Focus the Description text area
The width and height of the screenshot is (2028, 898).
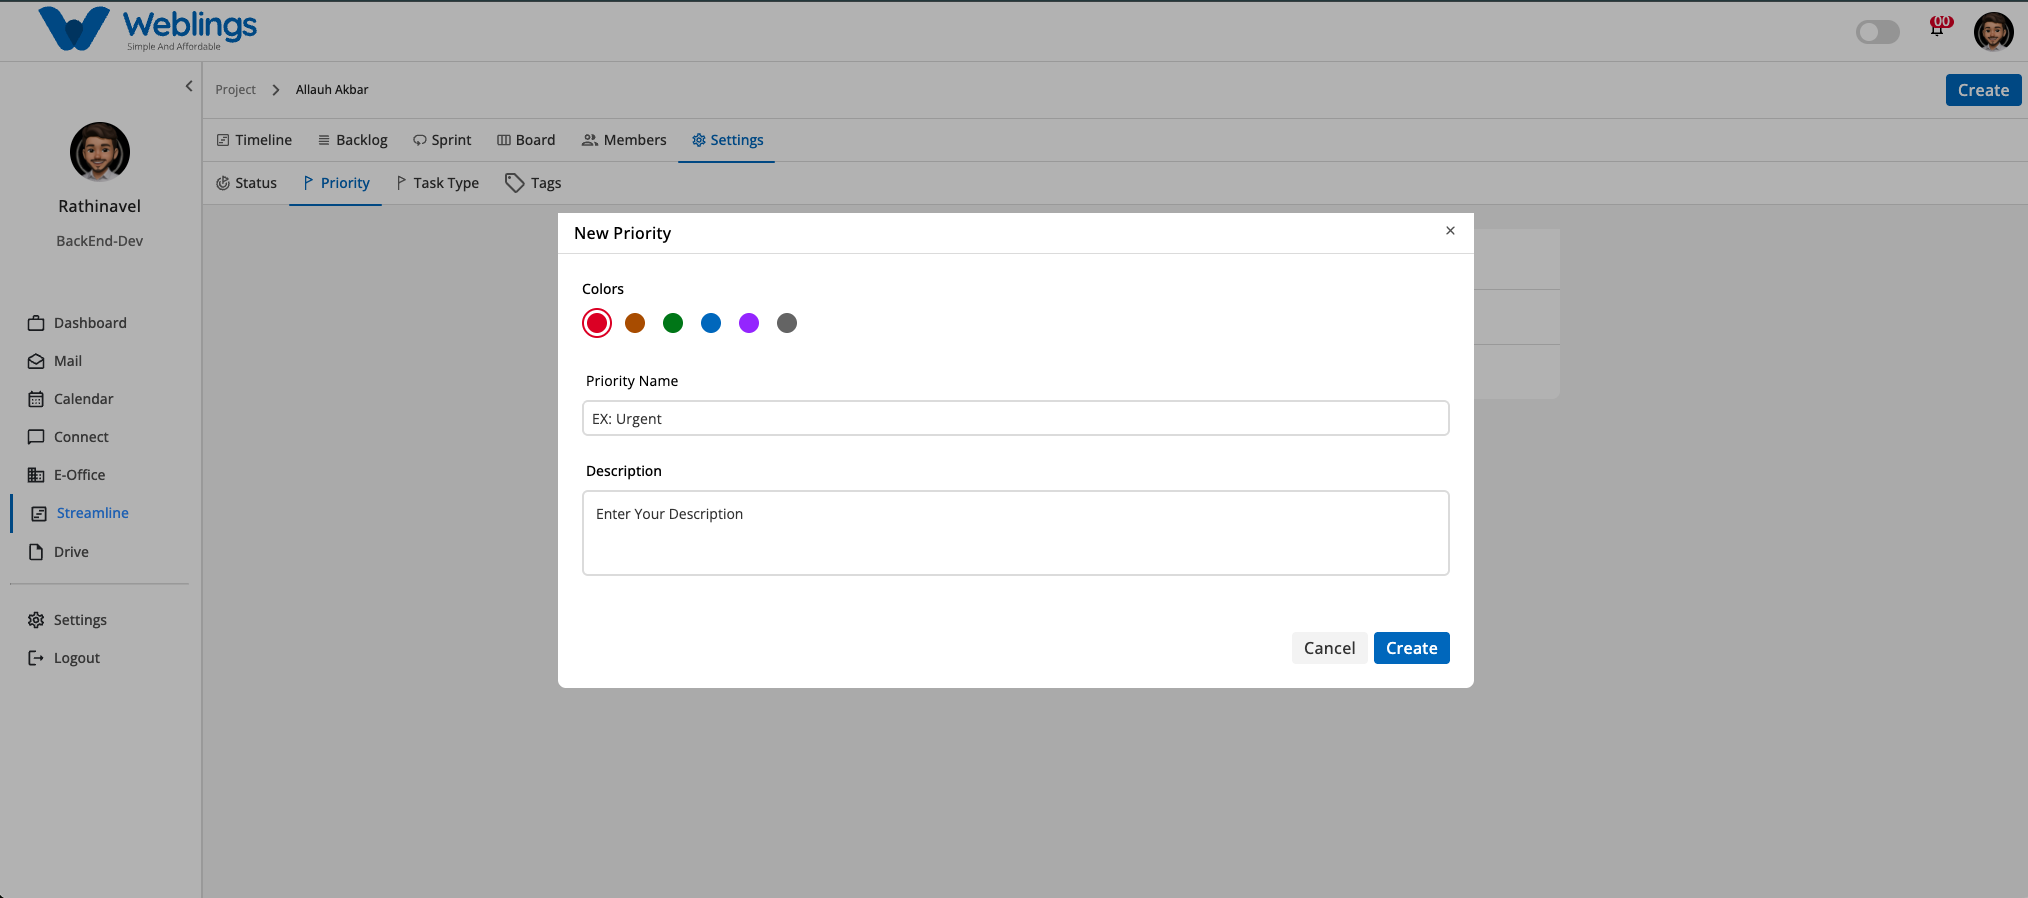[x=1016, y=533]
